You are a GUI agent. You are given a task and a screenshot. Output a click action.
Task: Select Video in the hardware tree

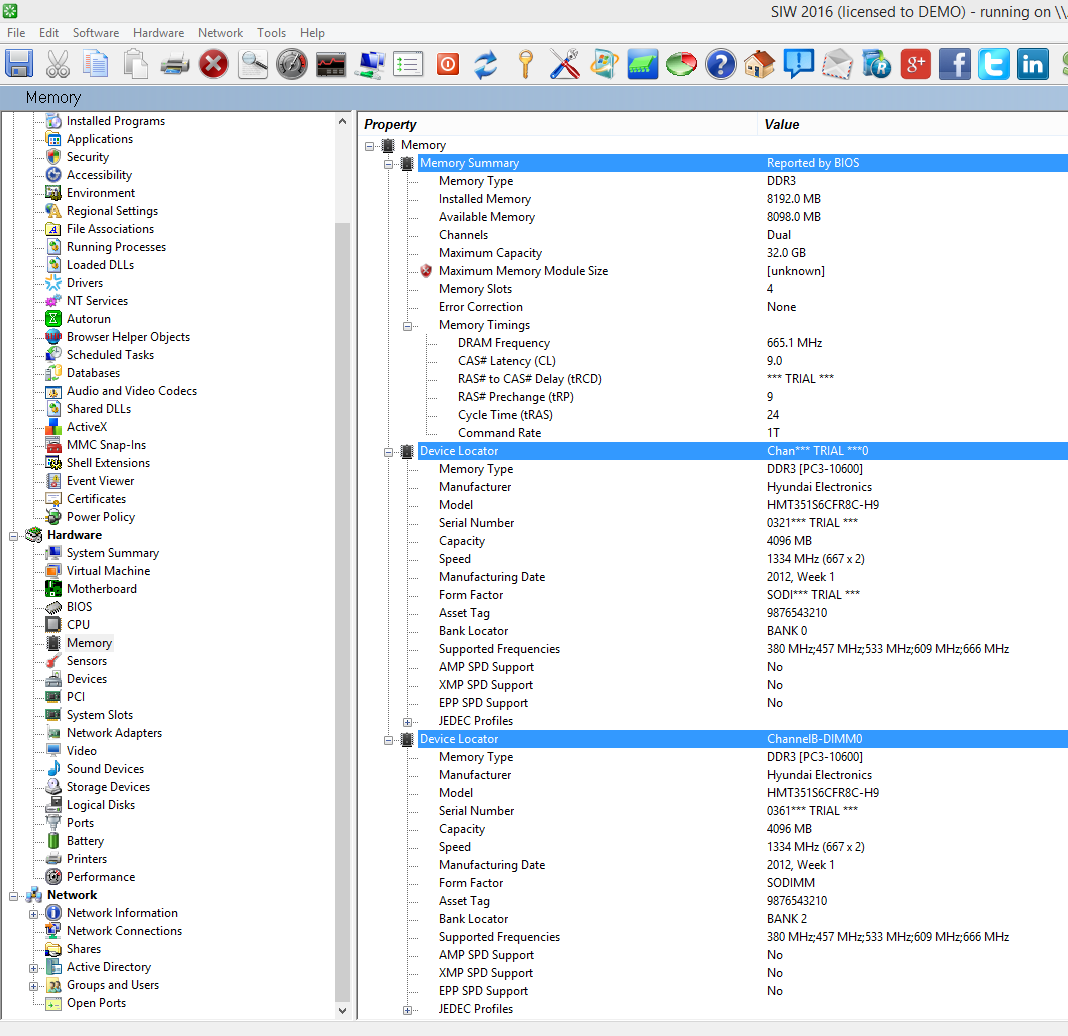[82, 751]
